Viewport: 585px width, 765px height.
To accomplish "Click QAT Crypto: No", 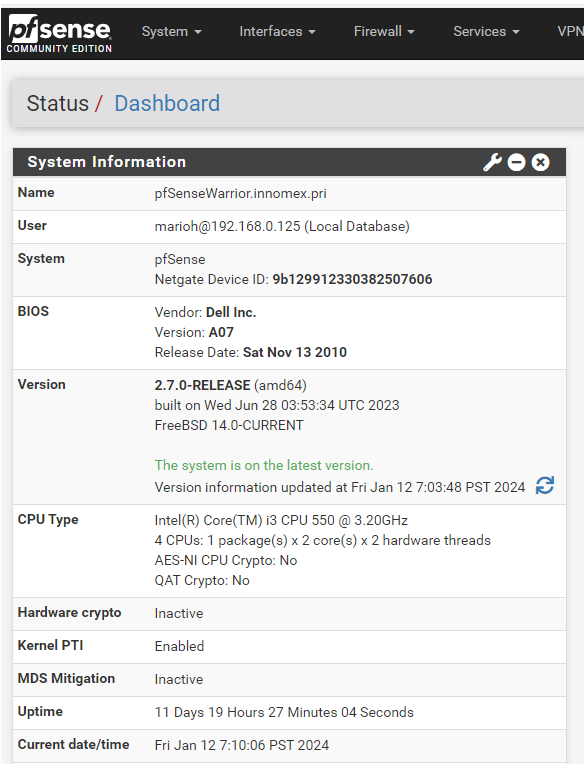I will (202, 581).
